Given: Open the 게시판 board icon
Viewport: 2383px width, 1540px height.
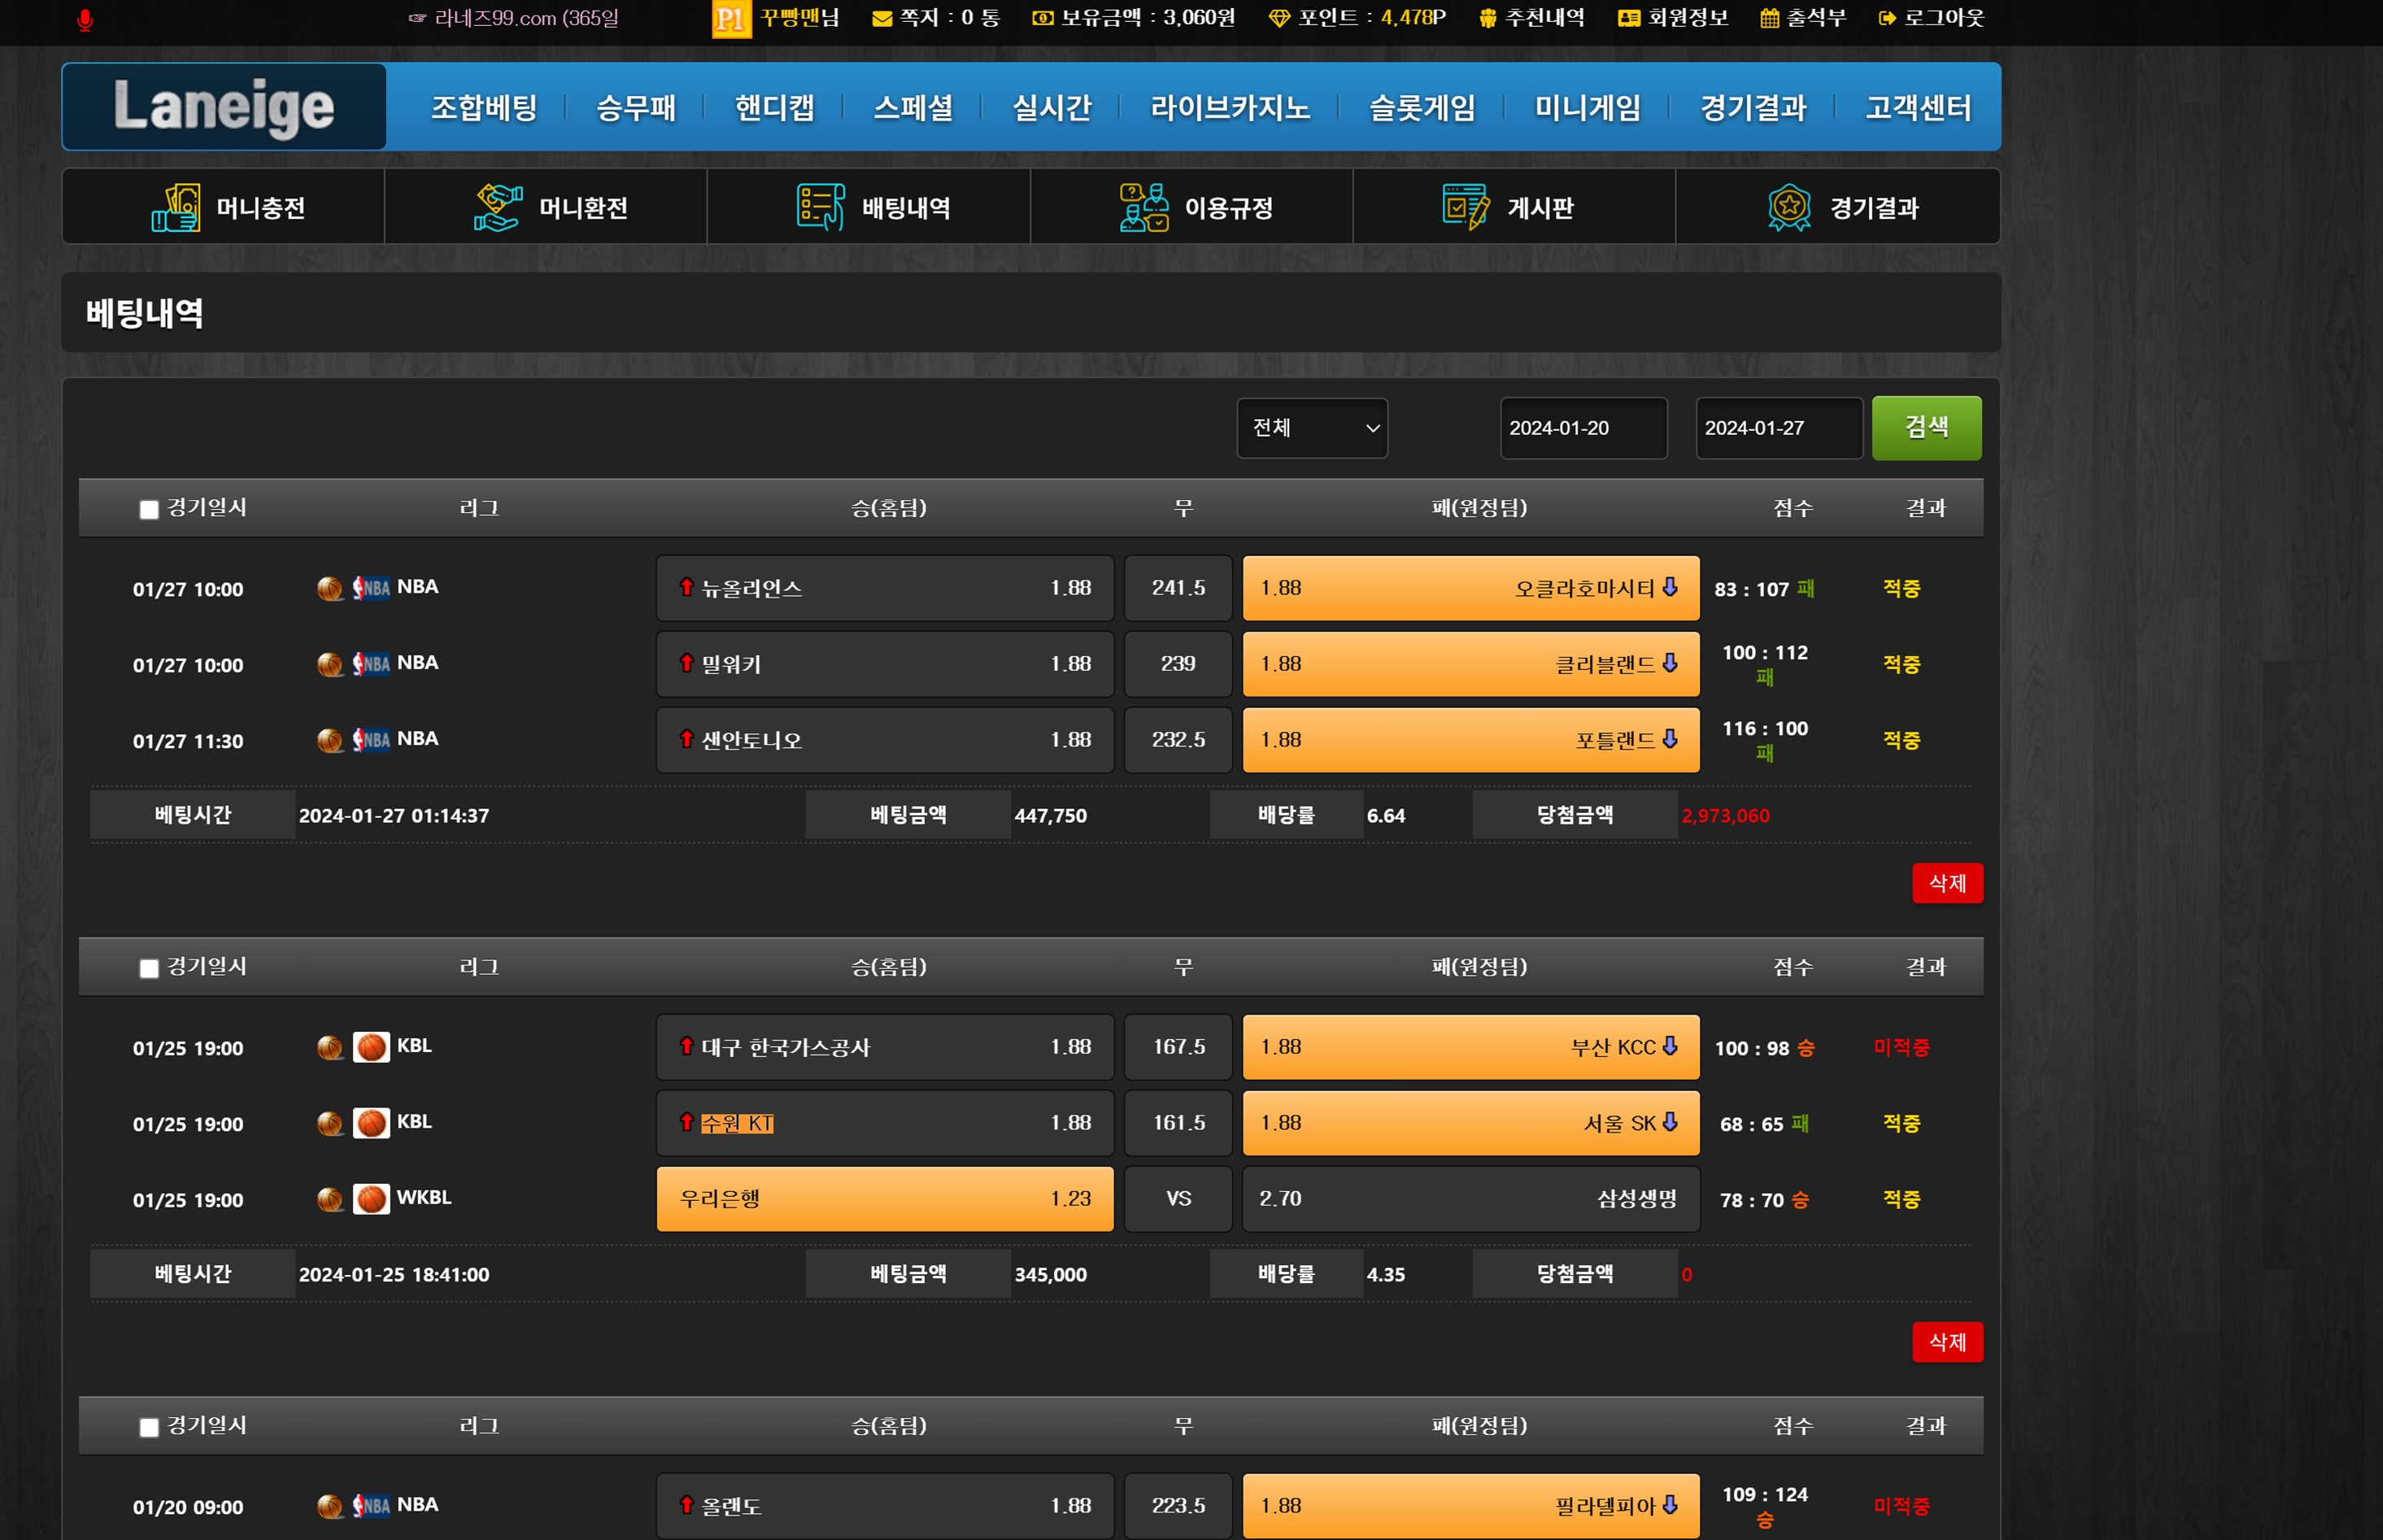Looking at the screenshot, I should [1465, 208].
